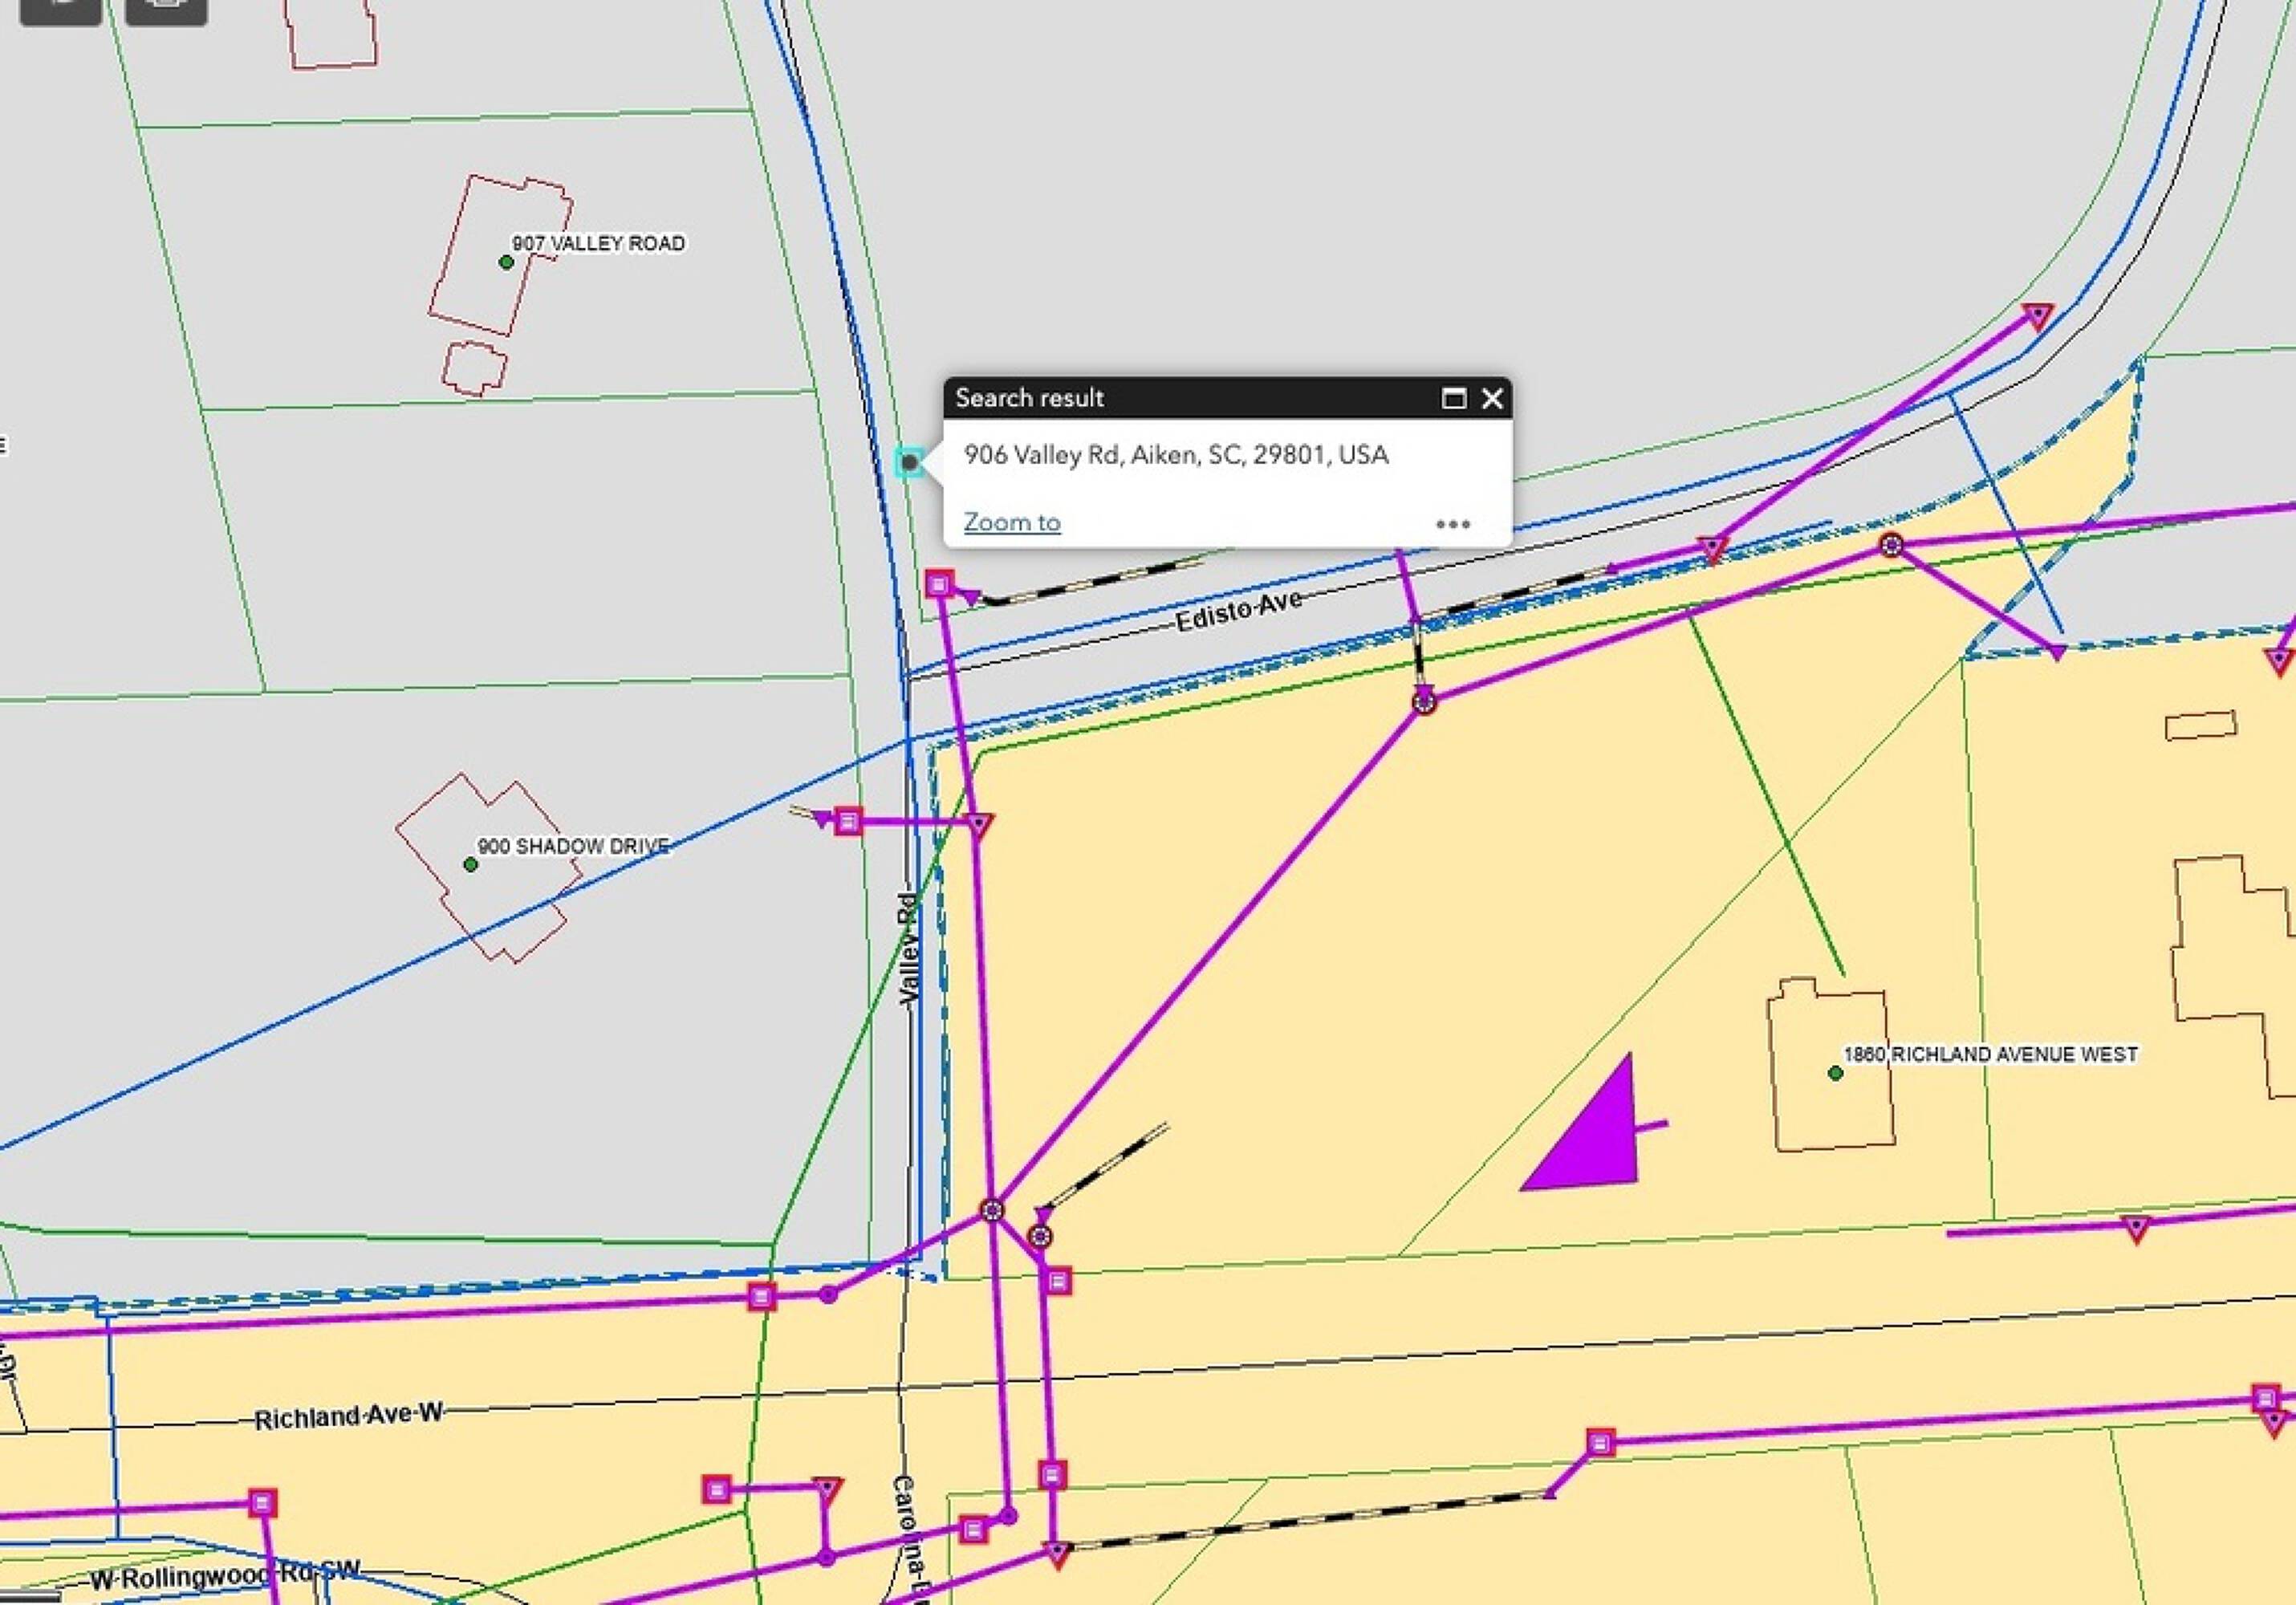Maximize the Search result popup

click(x=1453, y=398)
